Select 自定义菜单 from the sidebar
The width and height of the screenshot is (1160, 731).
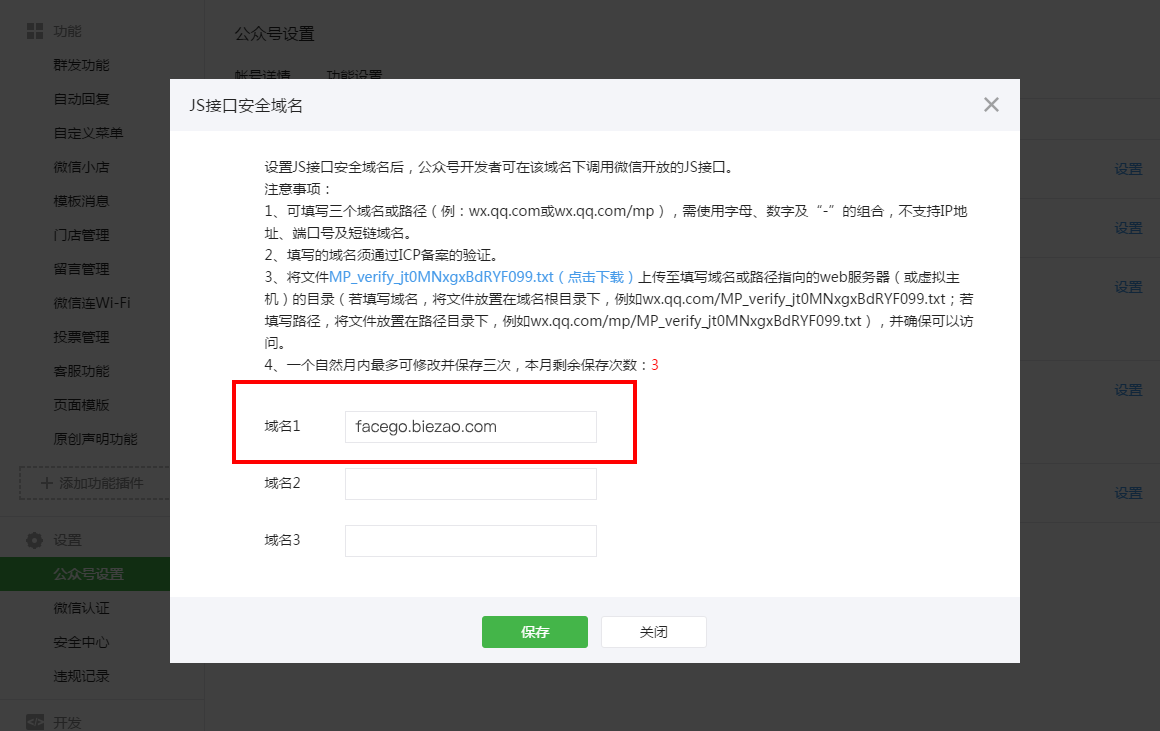coord(88,133)
